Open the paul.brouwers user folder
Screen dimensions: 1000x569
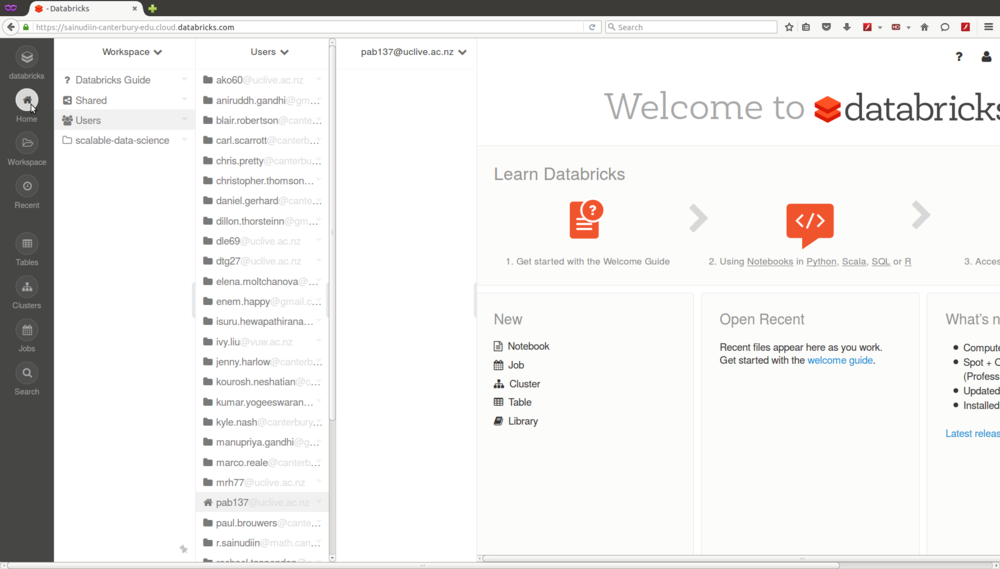click(262, 523)
